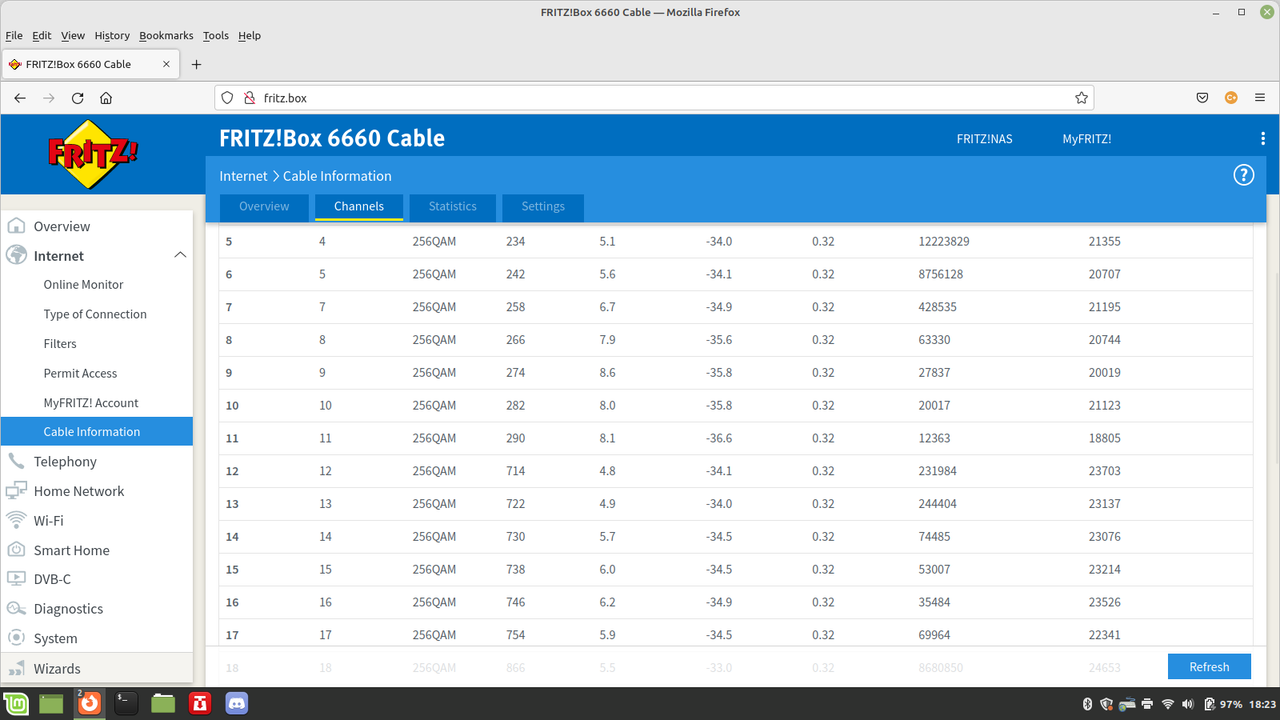Open the Linux Mint start menu
The height and width of the screenshot is (720, 1280).
[15, 703]
